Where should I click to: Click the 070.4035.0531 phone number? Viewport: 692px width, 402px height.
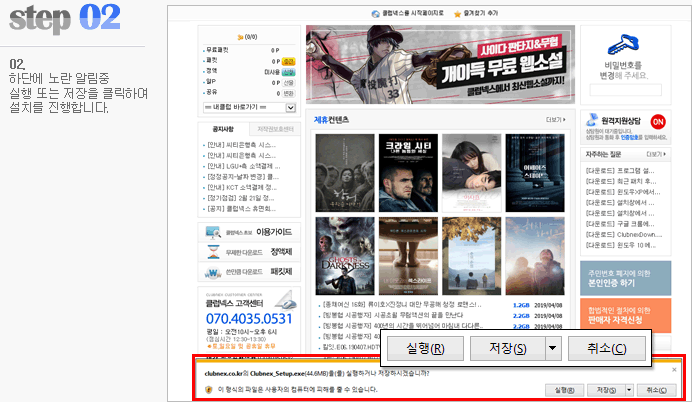point(249,319)
